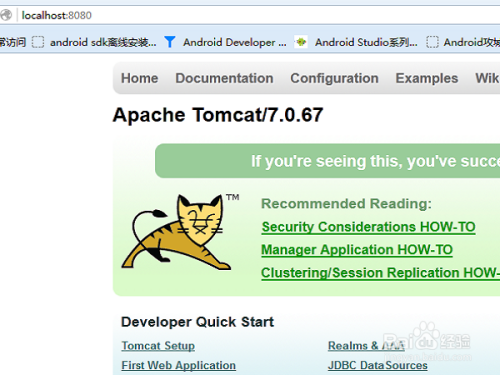
Task: Open Manager Application HOW-TO link
Action: tap(357, 250)
